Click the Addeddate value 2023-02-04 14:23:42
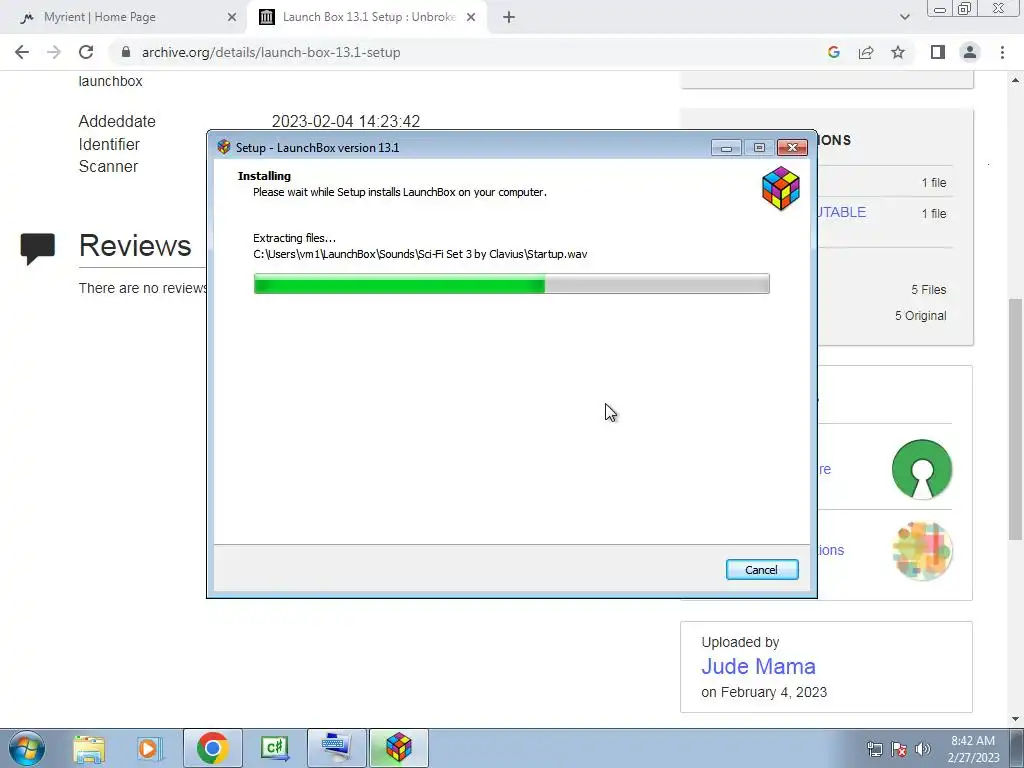This screenshot has width=1024, height=768. pos(345,121)
